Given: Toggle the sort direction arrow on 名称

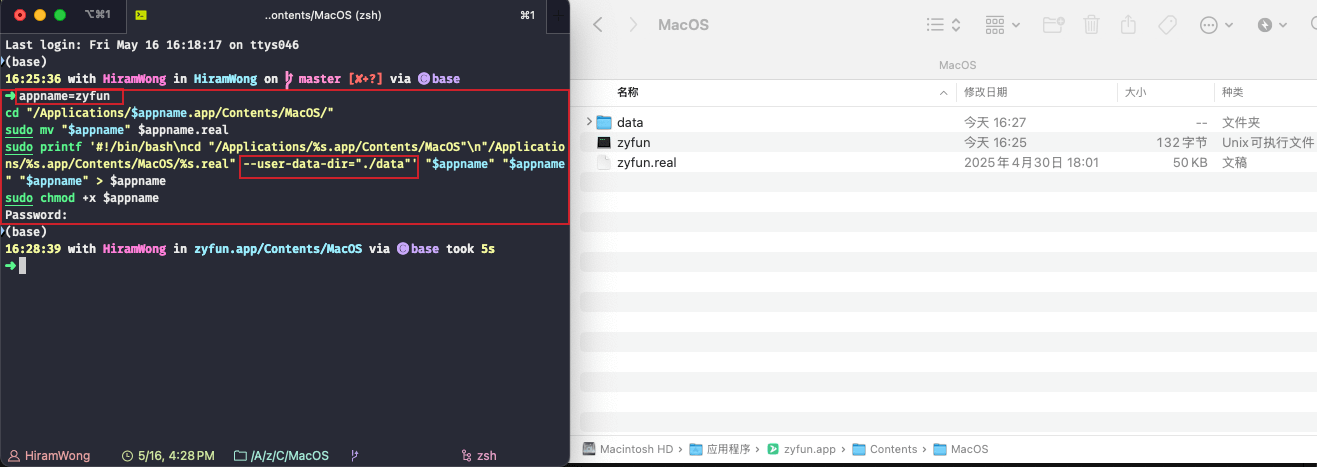Looking at the screenshot, I should [x=945, y=92].
